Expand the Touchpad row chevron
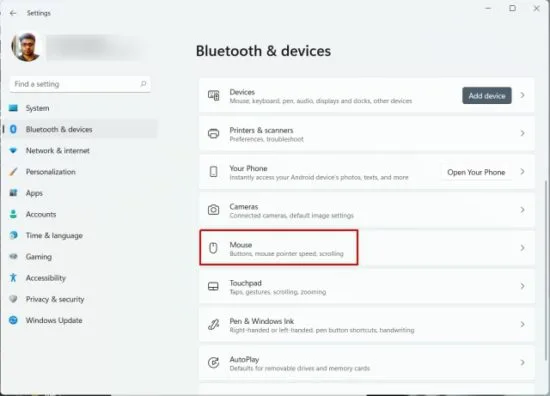550x396 pixels. tap(522, 286)
